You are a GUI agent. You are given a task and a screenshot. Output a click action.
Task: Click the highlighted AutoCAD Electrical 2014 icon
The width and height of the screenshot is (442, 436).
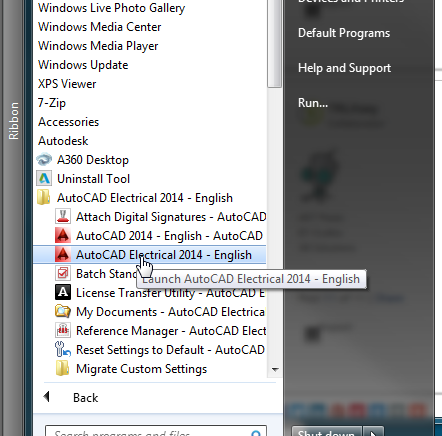[63, 254]
